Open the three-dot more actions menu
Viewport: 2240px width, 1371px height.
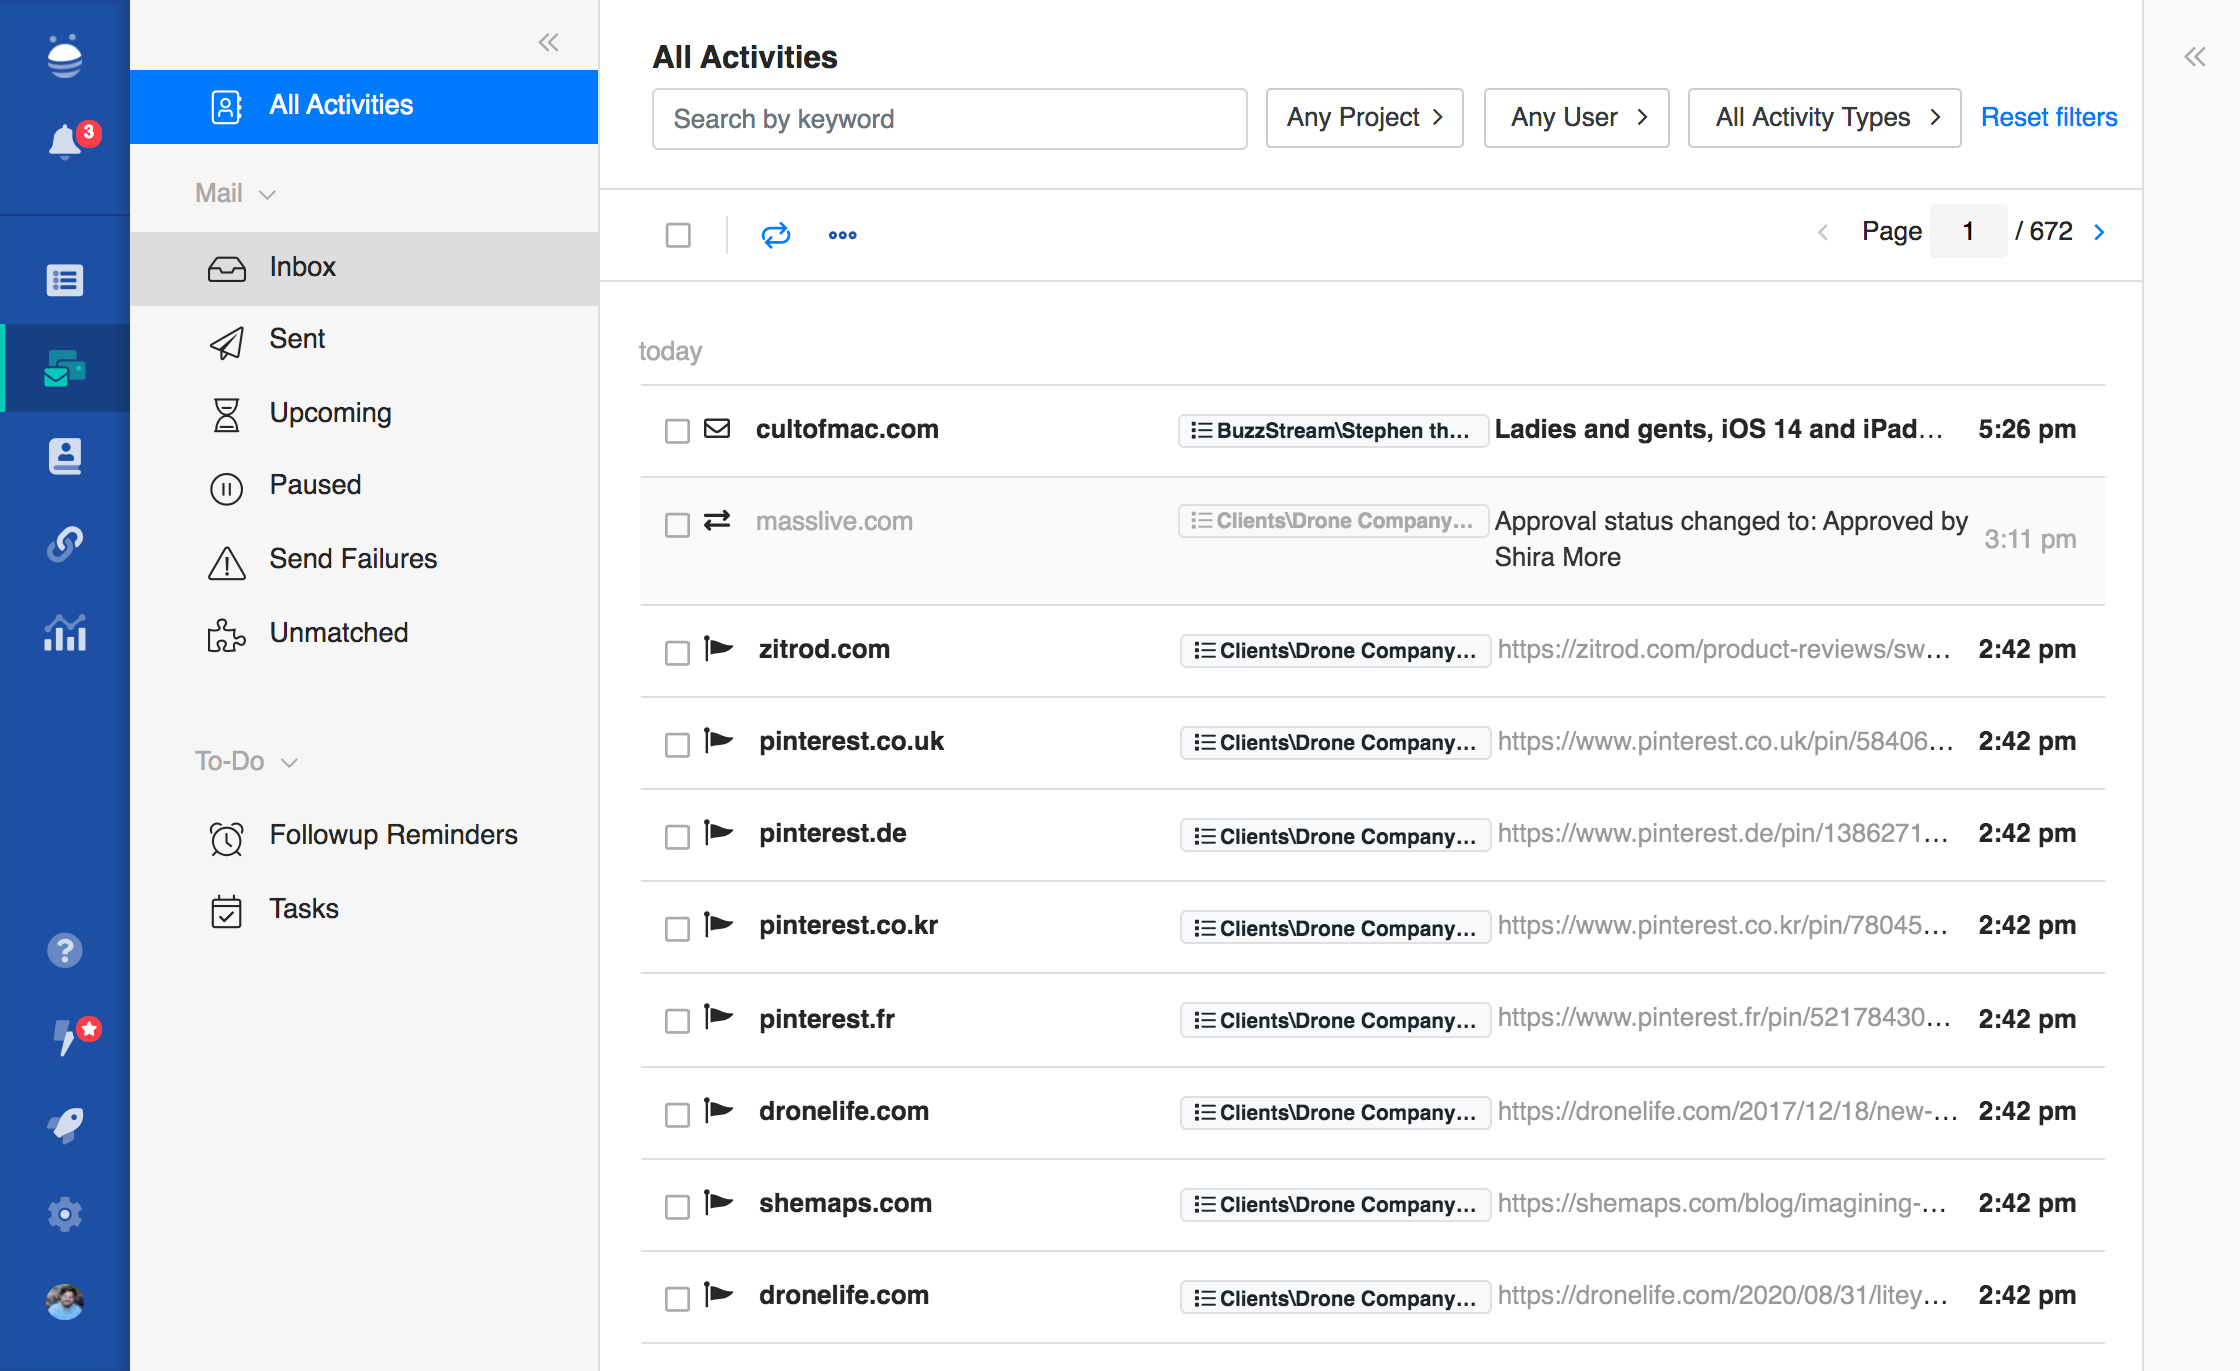click(842, 235)
